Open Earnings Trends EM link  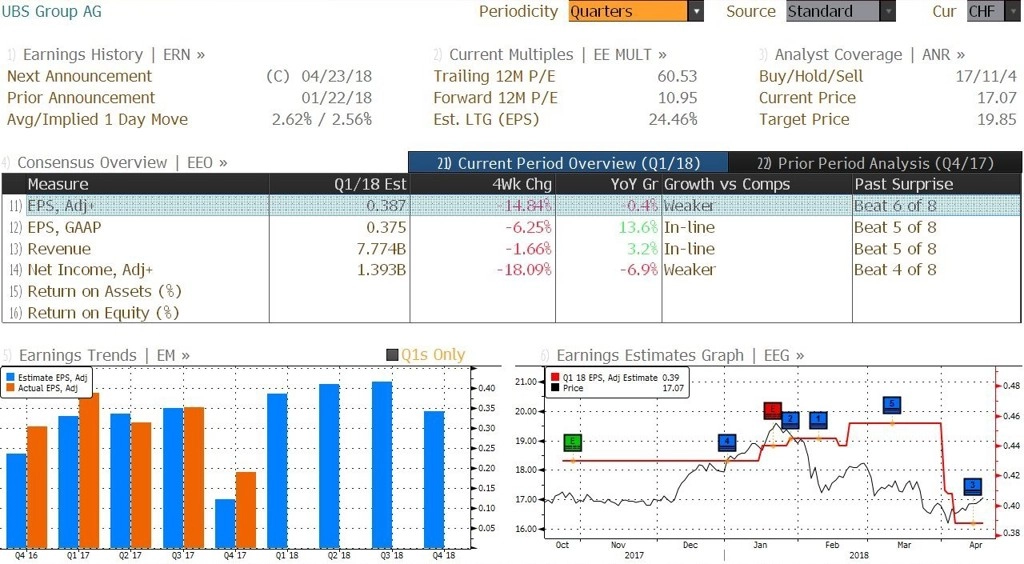pyautogui.click(x=104, y=356)
